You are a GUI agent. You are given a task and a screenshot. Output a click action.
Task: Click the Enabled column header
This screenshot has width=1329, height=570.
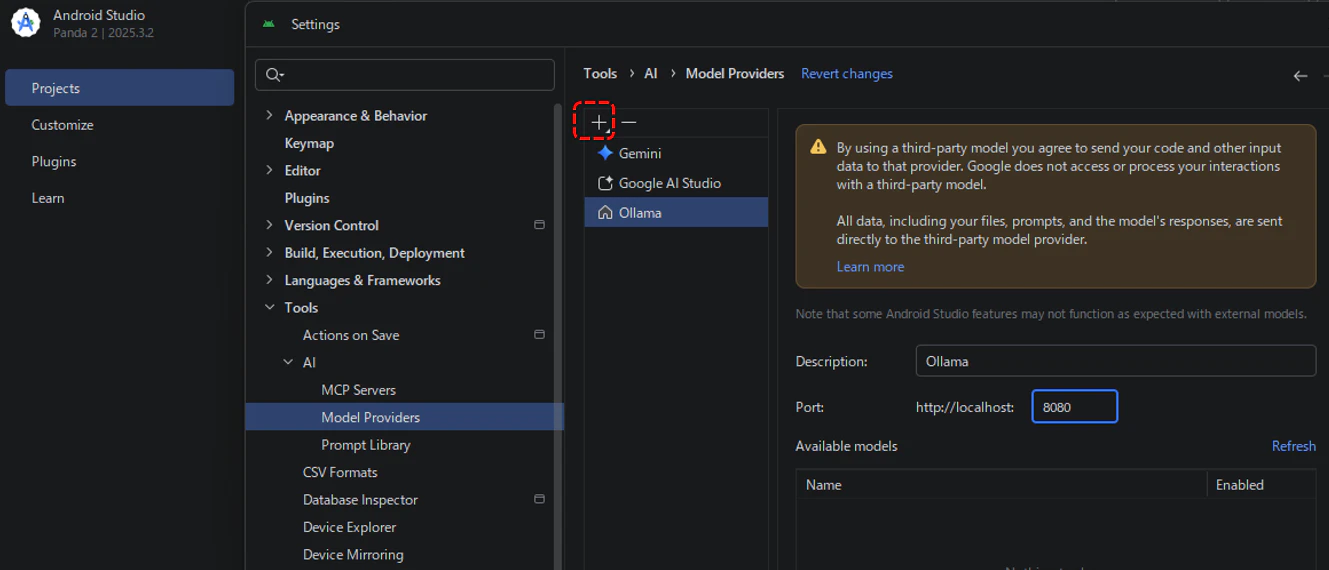tap(1261, 484)
